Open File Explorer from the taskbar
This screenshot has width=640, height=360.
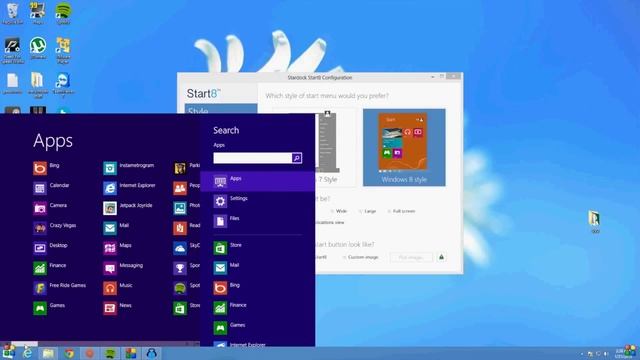click(x=48, y=353)
